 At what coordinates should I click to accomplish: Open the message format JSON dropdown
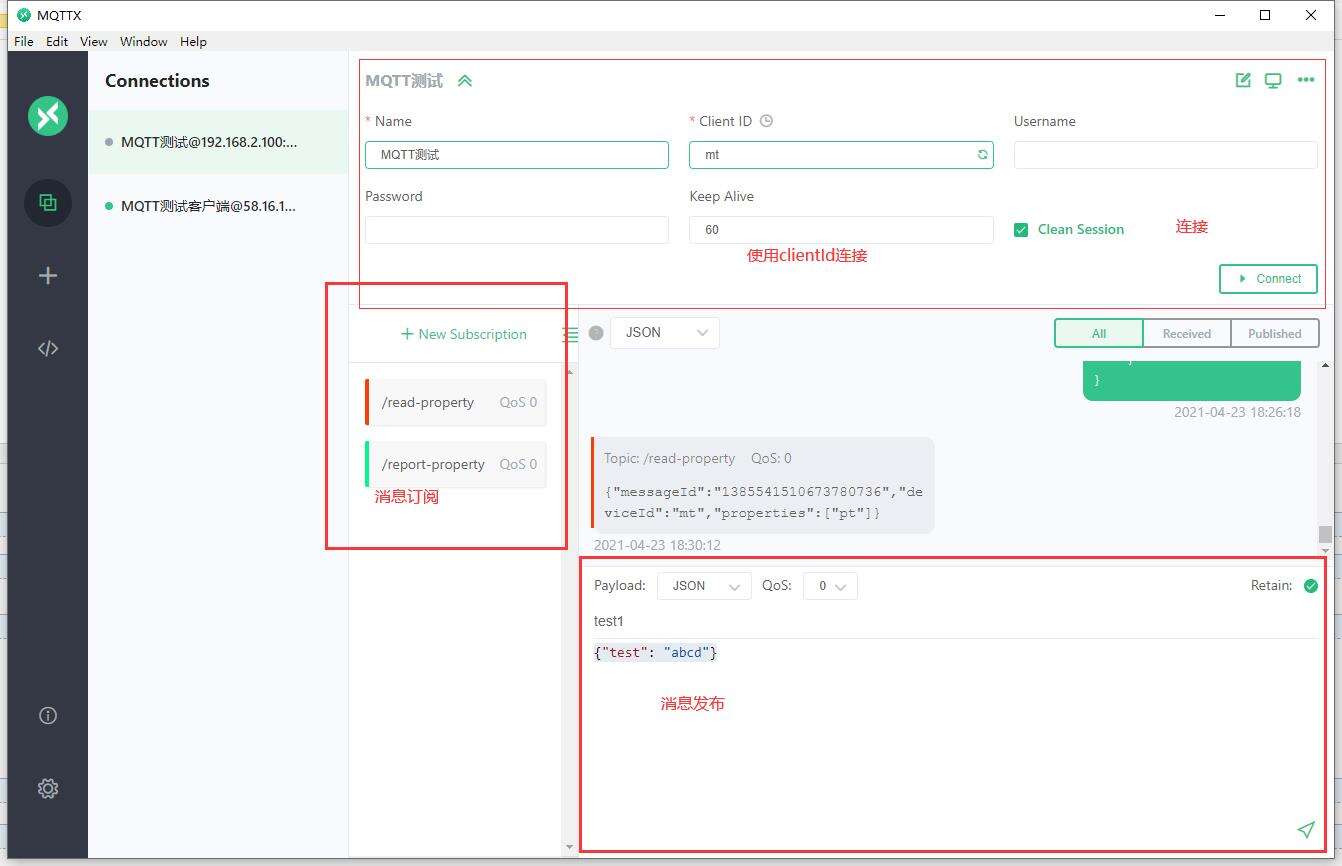coord(664,333)
